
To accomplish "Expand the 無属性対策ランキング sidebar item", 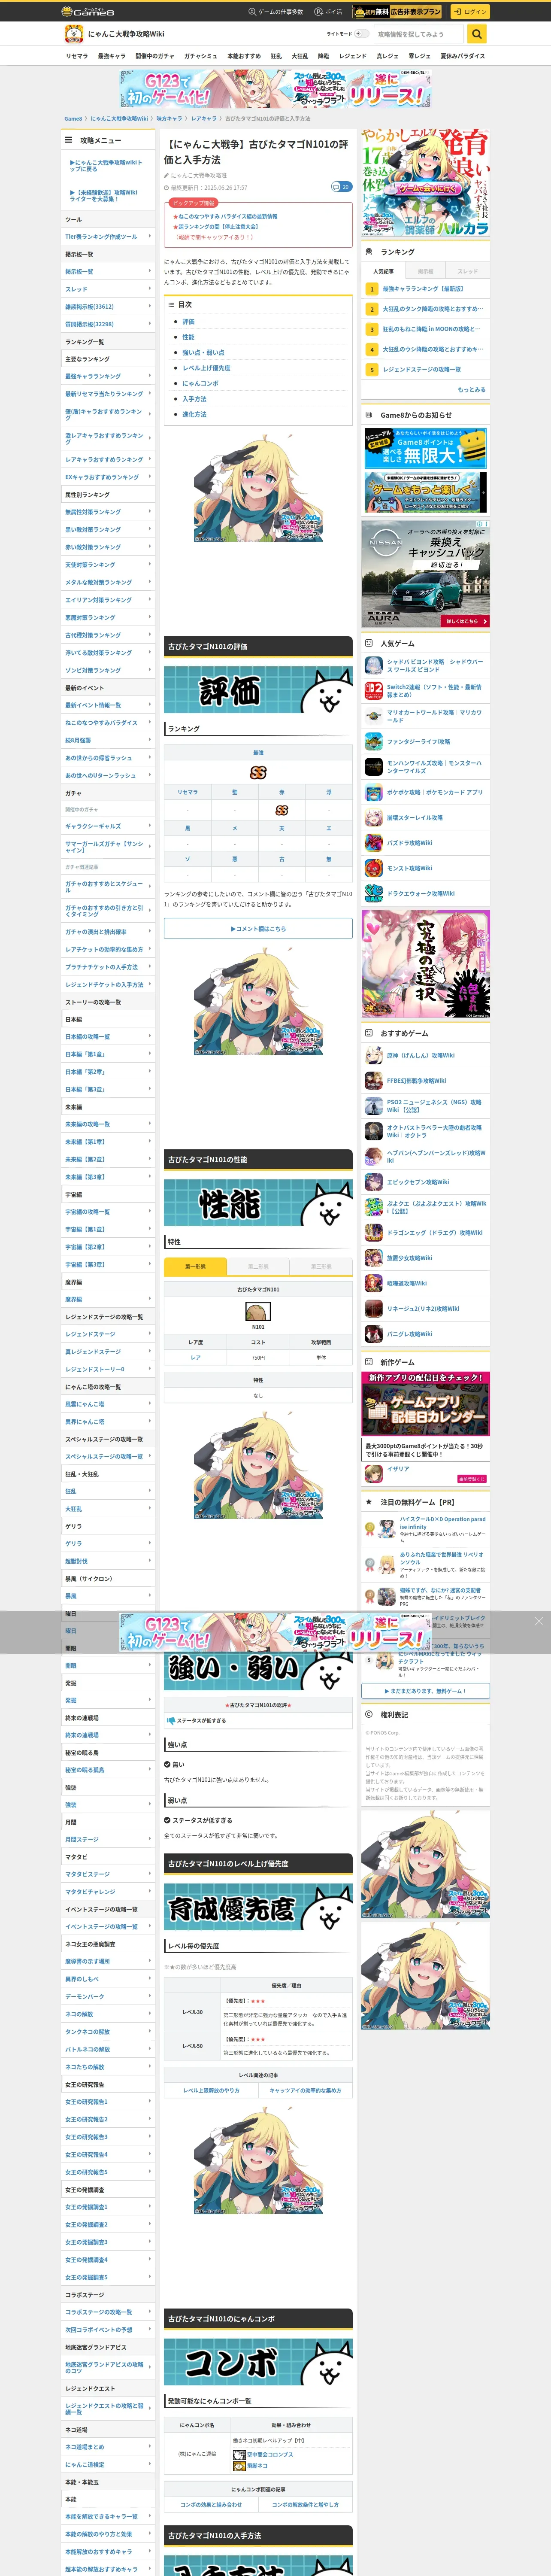I will (108, 512).
